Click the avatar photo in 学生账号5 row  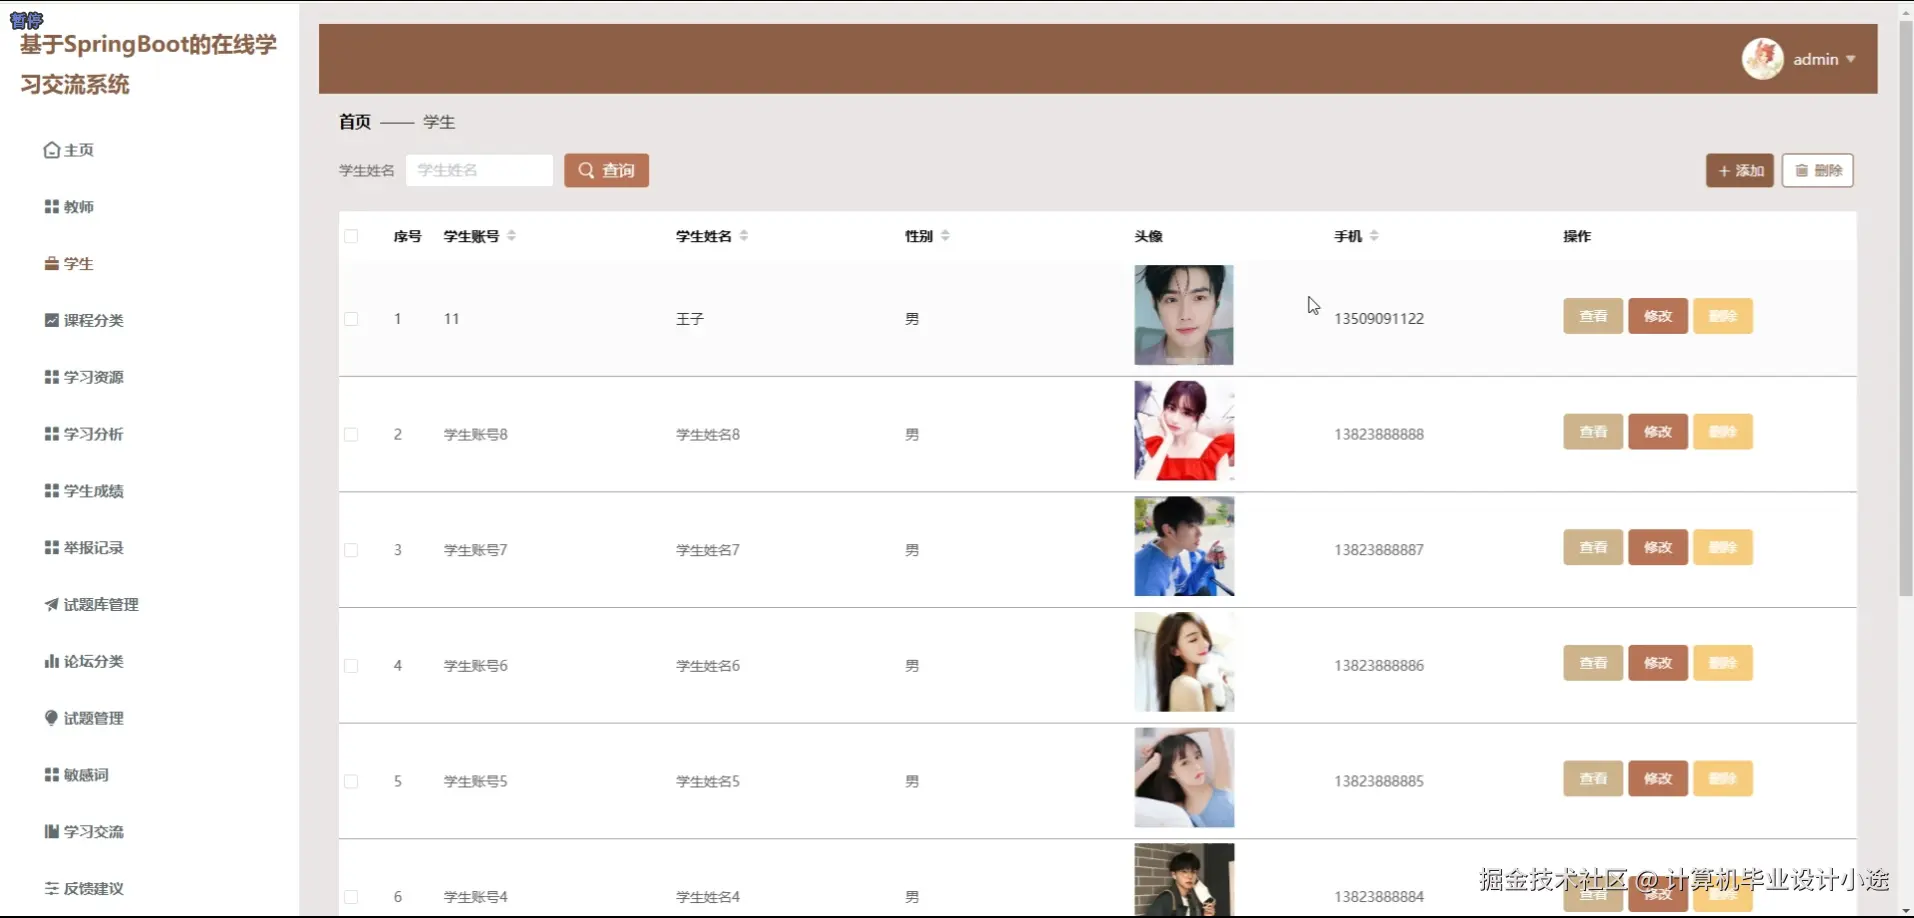(x=1184, y=778)
